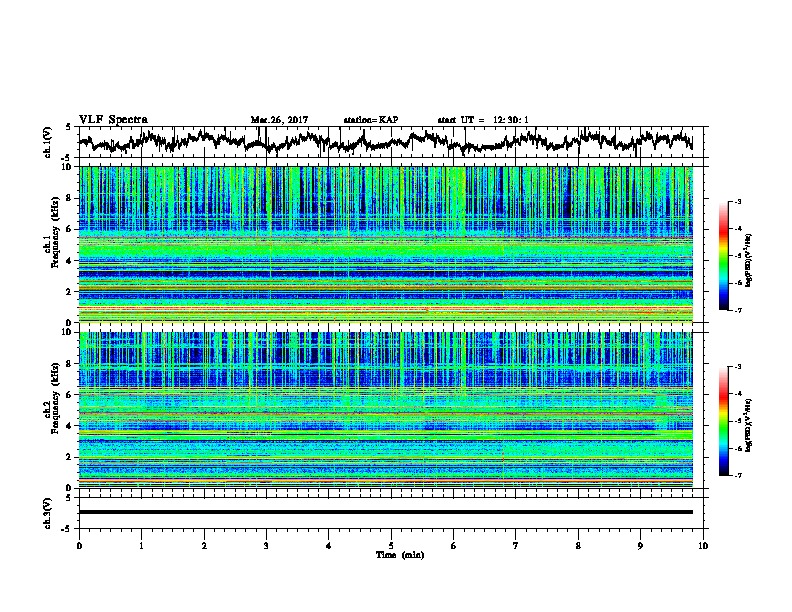Click the date label "Mar.26, 2017"
Image resolution: width=792 pixels, height=612 pixels.
pyautogui.click(x=279, y=120)
